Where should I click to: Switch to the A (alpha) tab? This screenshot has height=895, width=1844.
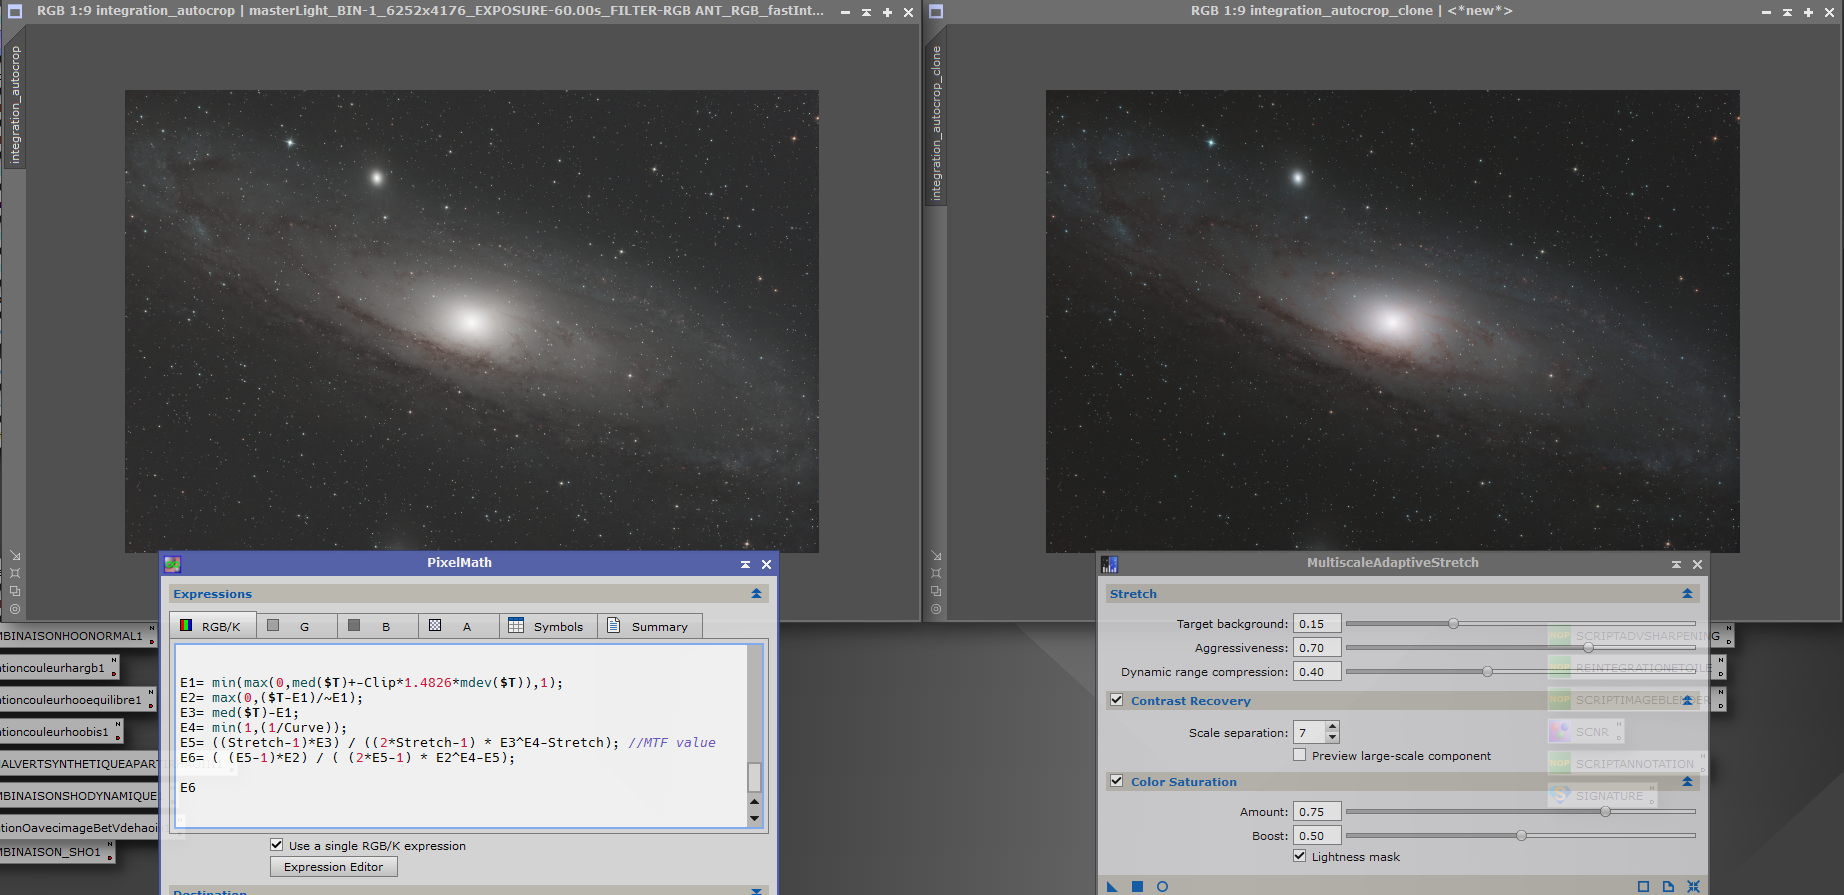click(458, 626)
